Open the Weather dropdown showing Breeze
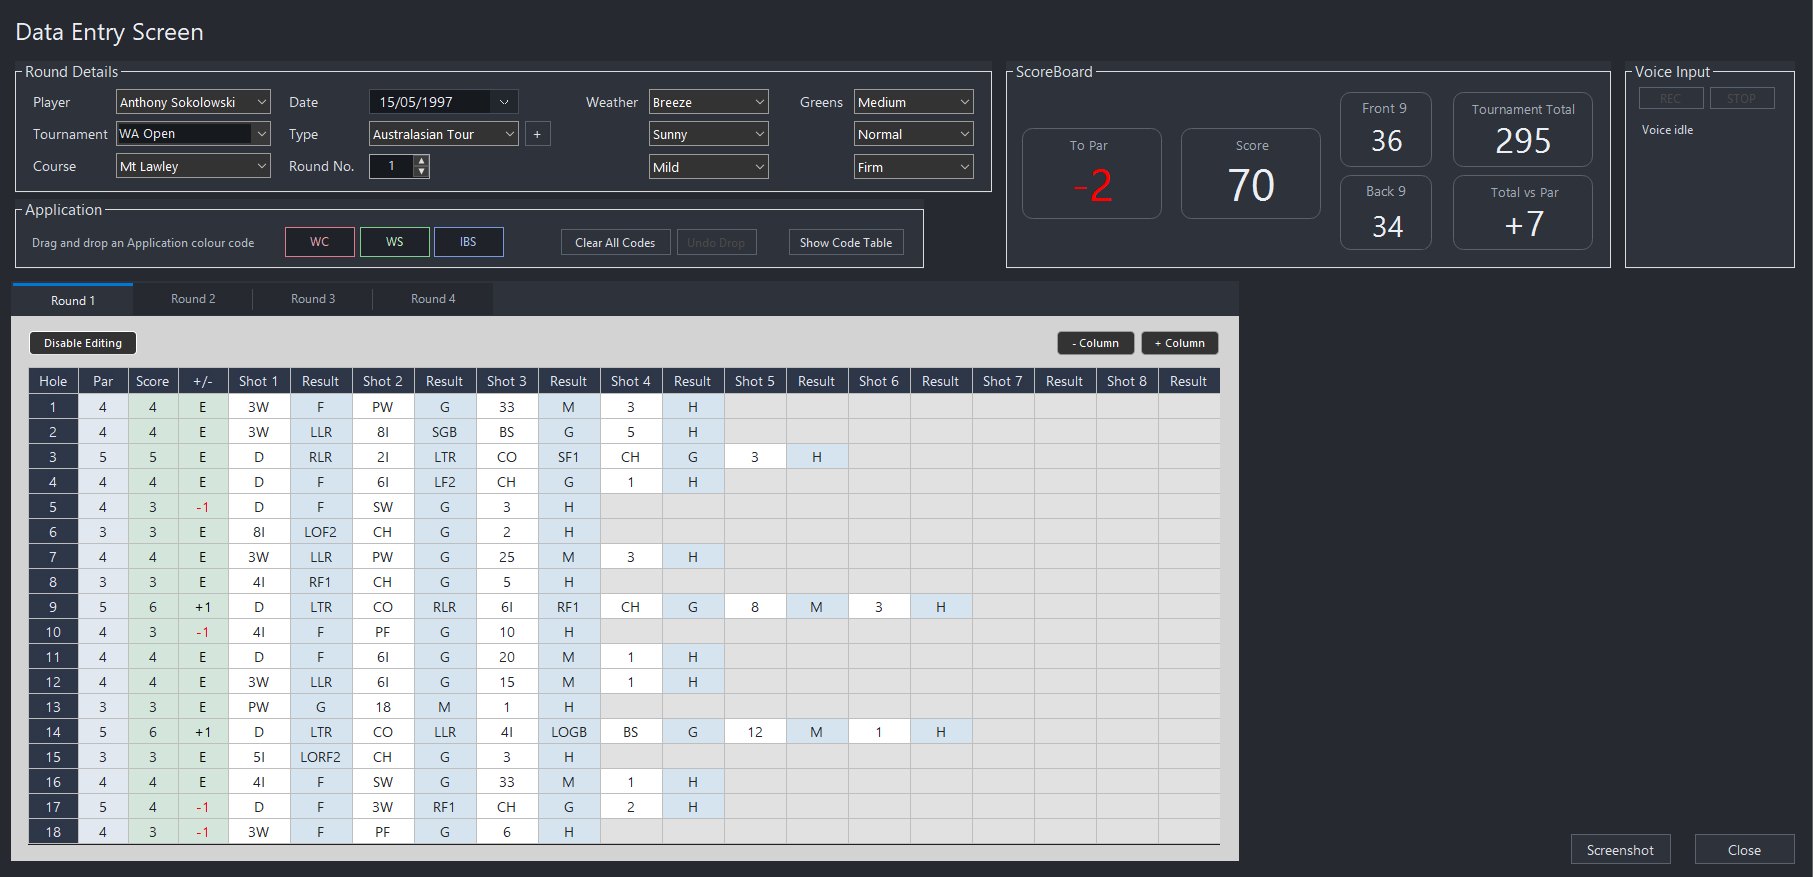 point(708,102)
